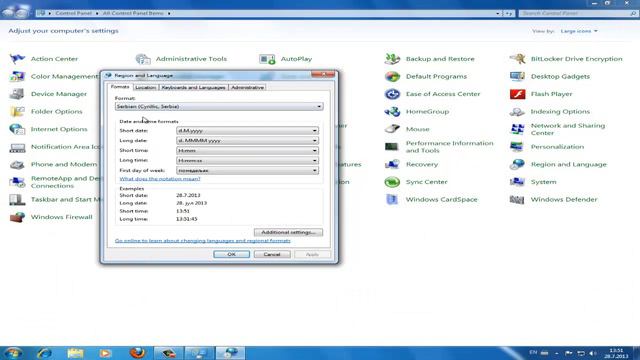The width and height of the screenshot is (640, 360).
Task: Open the AutoPlay icon
Action: (x=267, y=59)
